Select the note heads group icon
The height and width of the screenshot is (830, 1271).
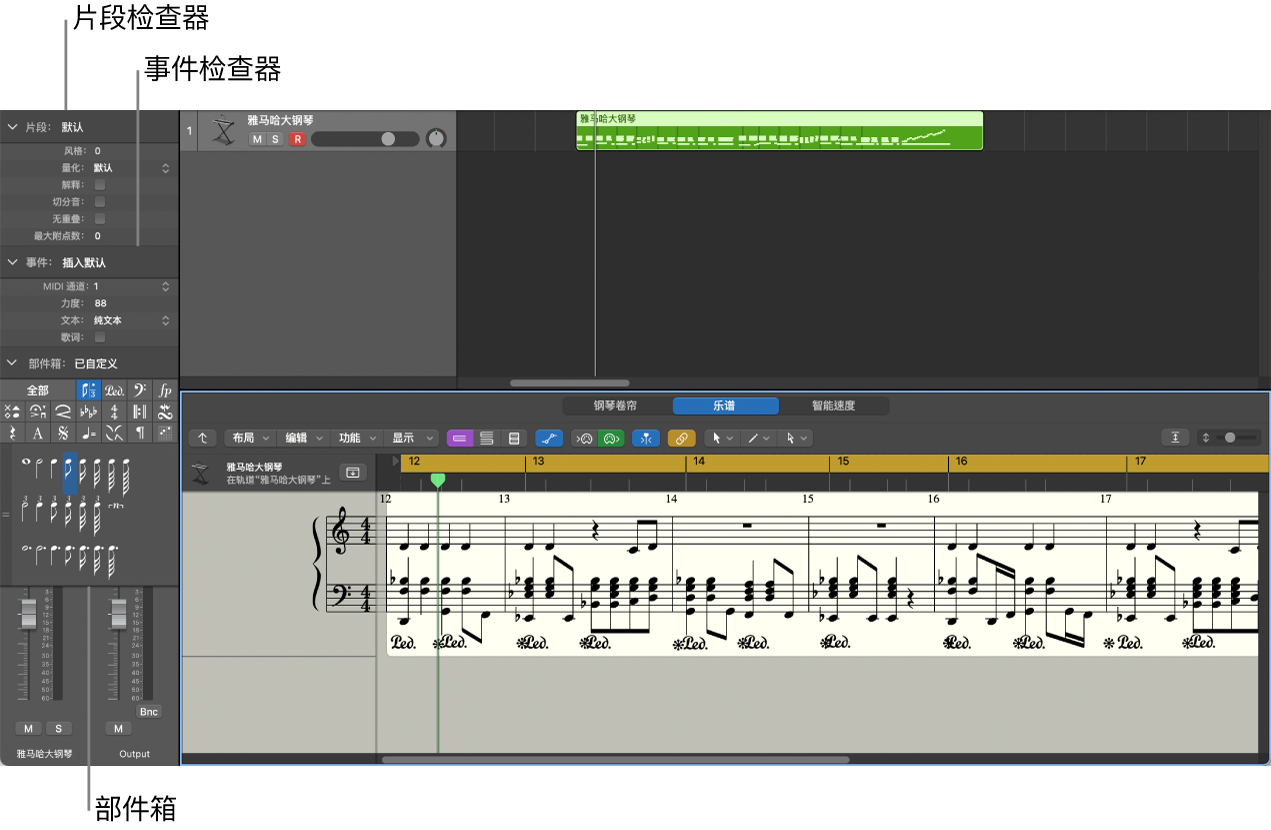[x=12, y=411]
